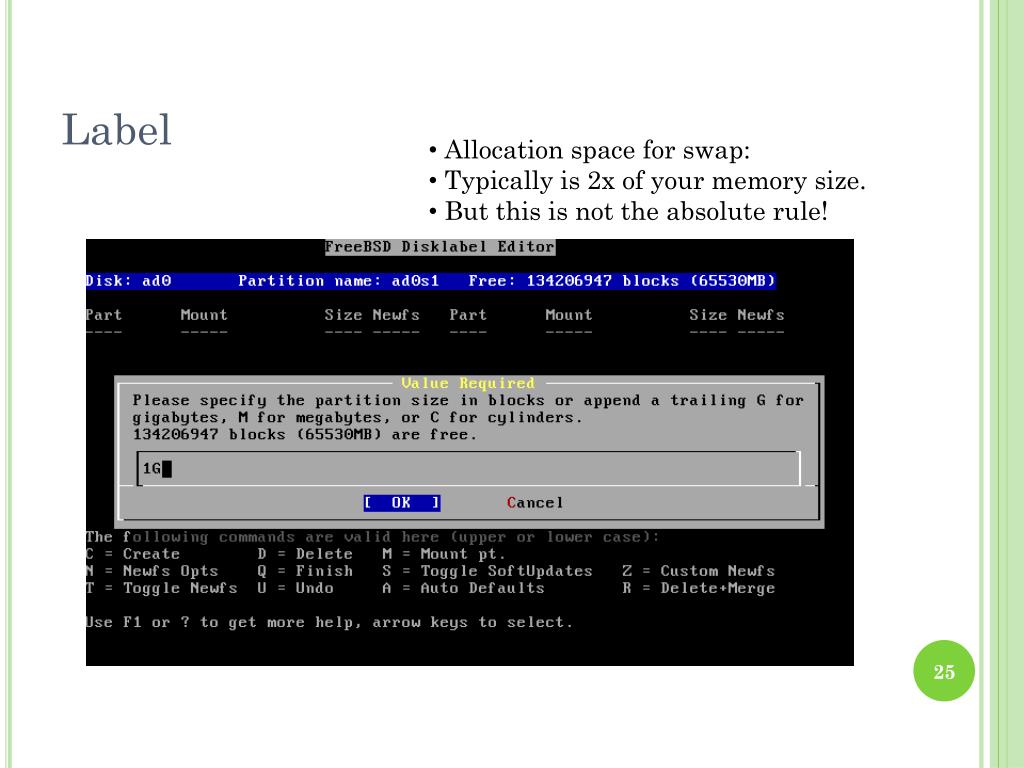Click the "Value Required" dialog title

pos(468,383)
